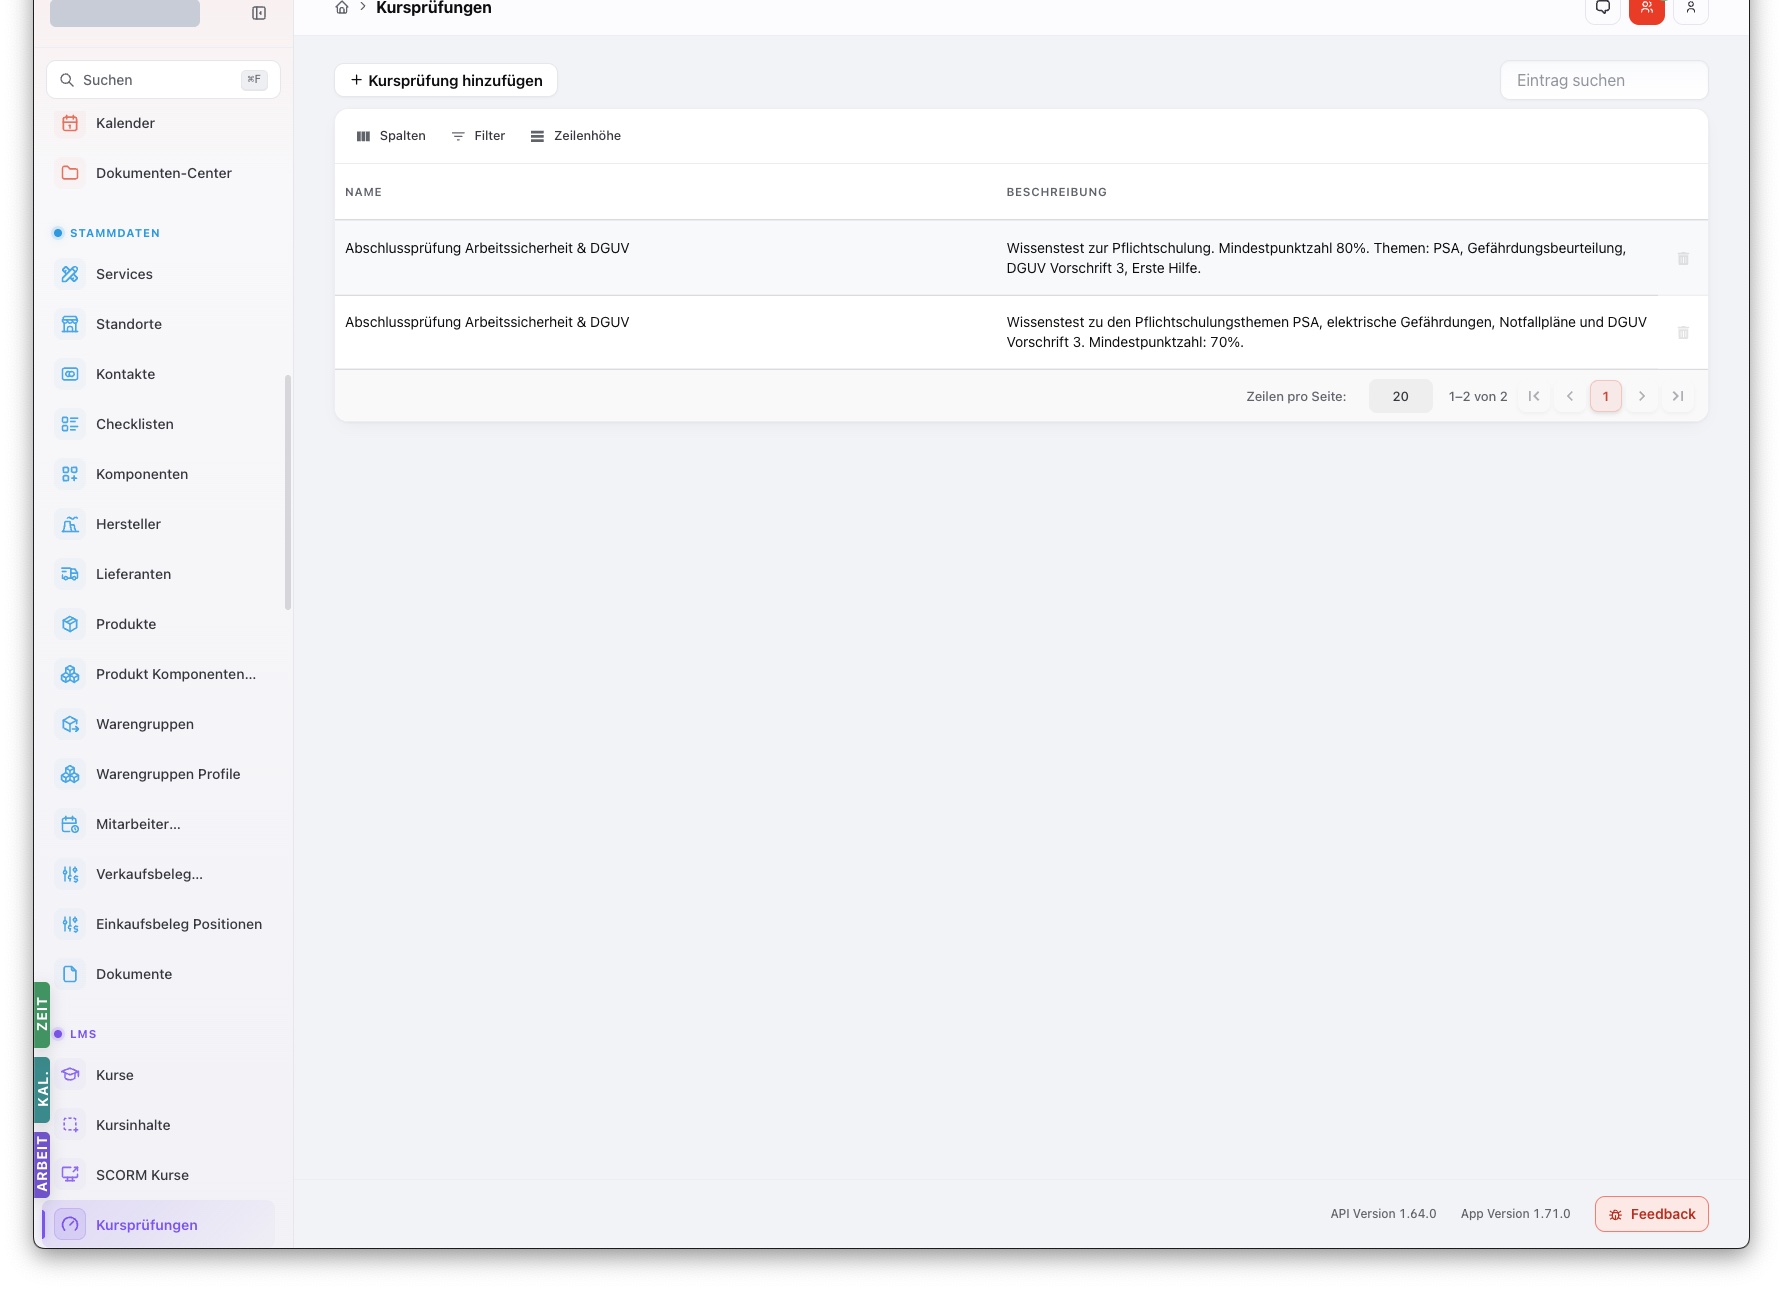Click the Produkt Komponenten icon
1783x1290 pixels.
pos(70,674)
